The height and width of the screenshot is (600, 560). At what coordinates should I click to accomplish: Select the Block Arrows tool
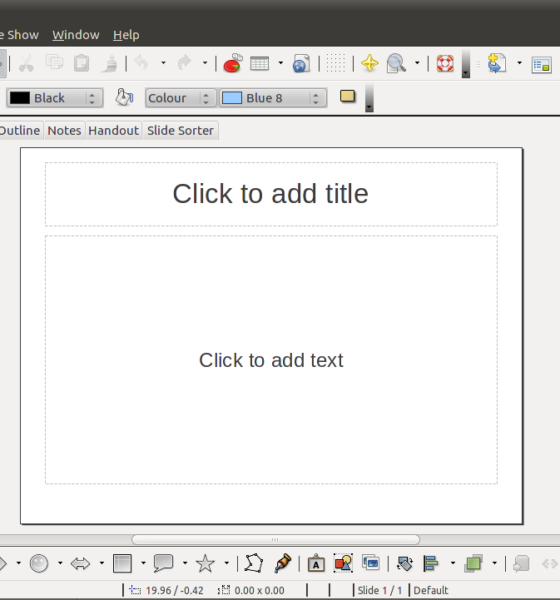click(80, 563)
